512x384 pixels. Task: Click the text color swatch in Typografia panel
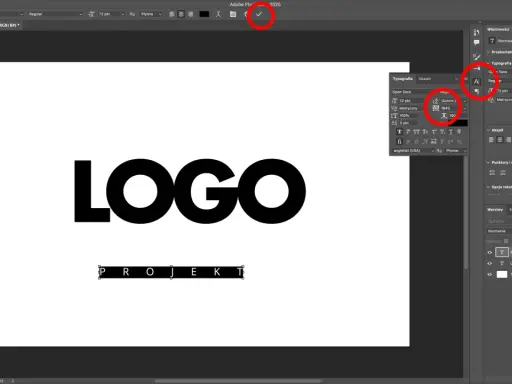pyautogui.click(x=458, y=123)
